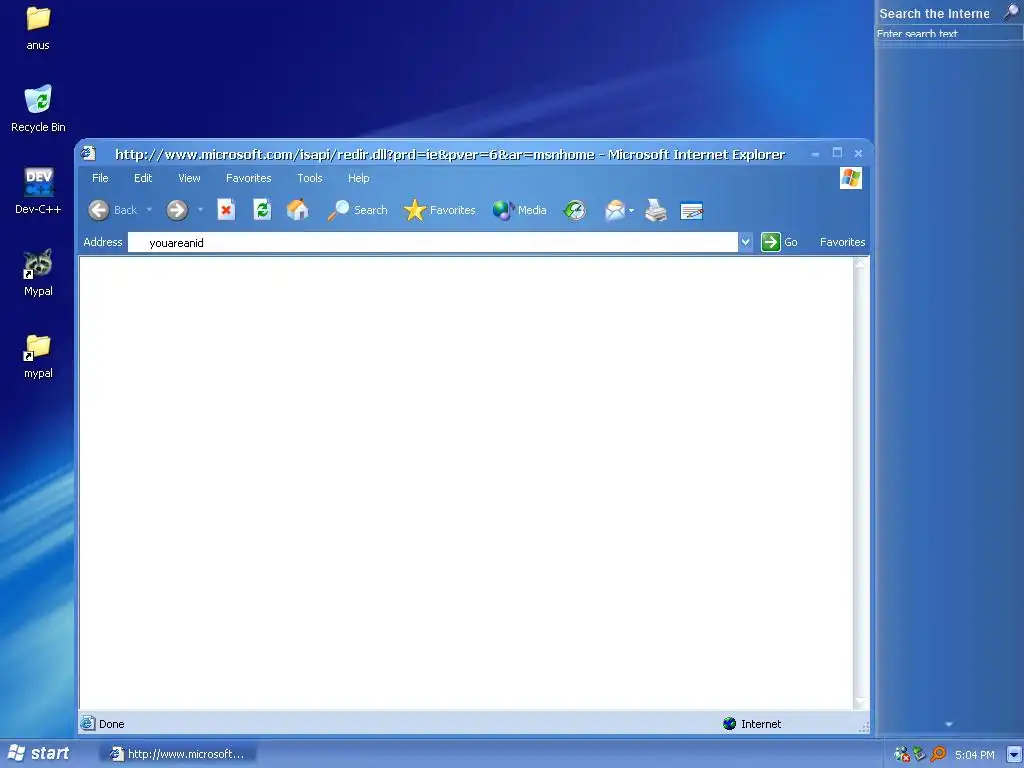Click the Messenger tray icon with red X
Screen dimensions: 1024x768
point(901,754)
